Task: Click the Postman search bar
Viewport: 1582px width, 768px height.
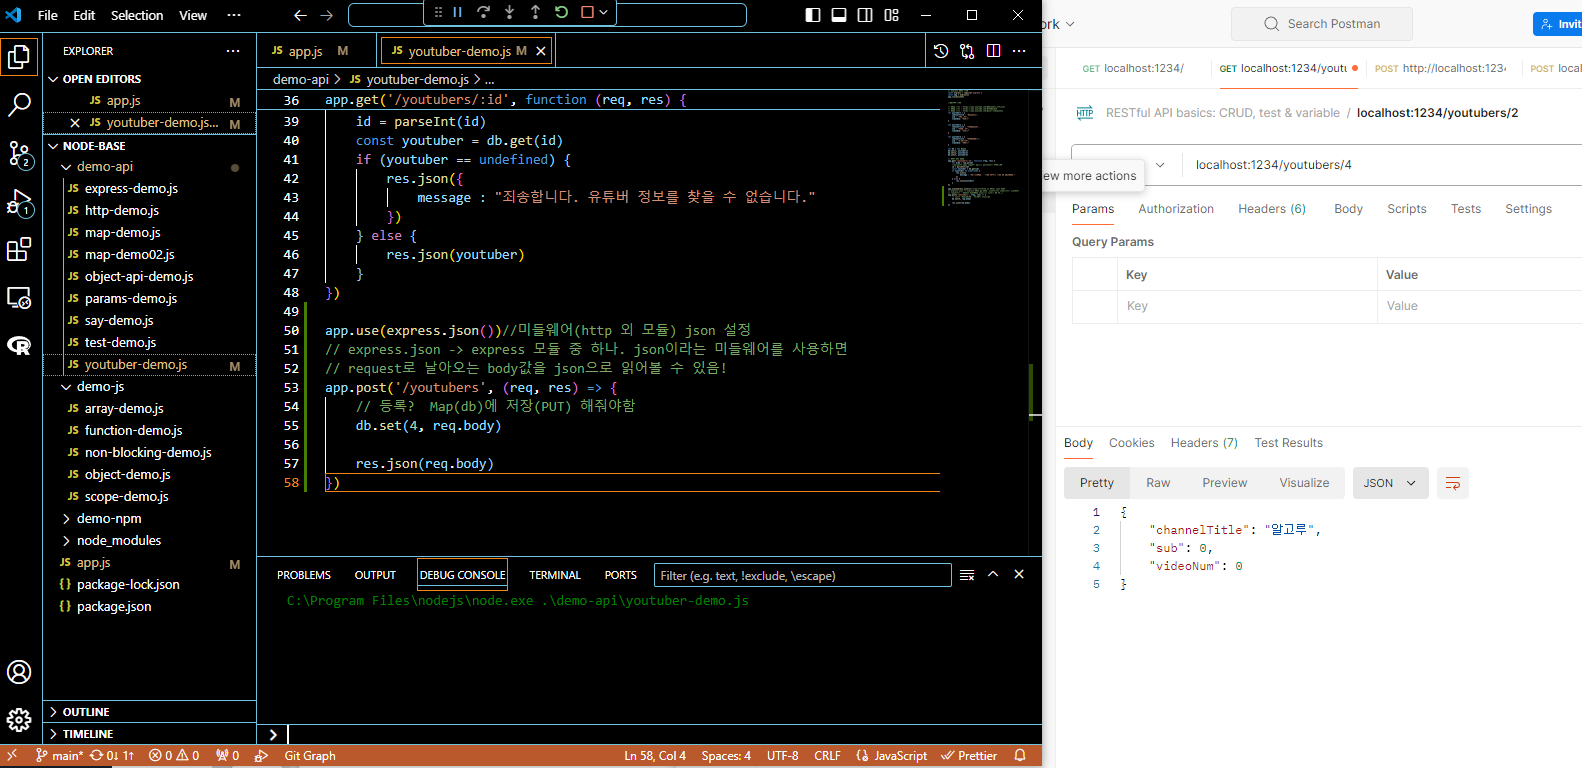Action: pyautogui.click(x=1322, y=24)
